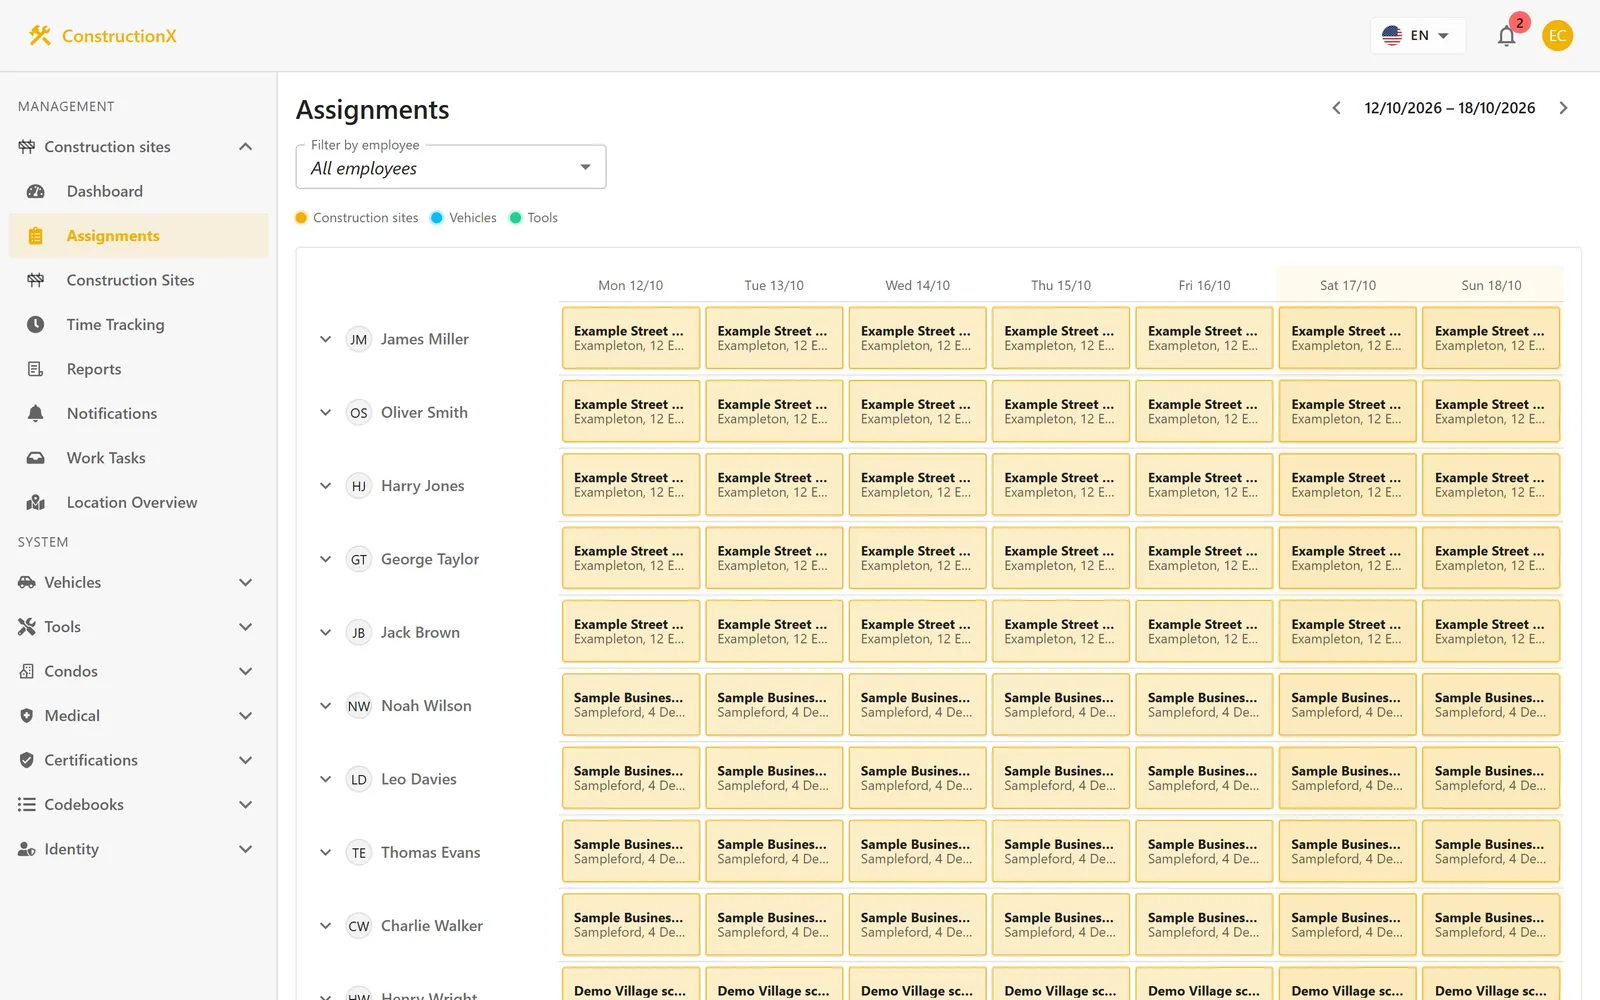Image resolution: width=1600 pixels, height=1000 pixels.
Task: Click the ConstructionX logo icon
Action: coord(39,36)
